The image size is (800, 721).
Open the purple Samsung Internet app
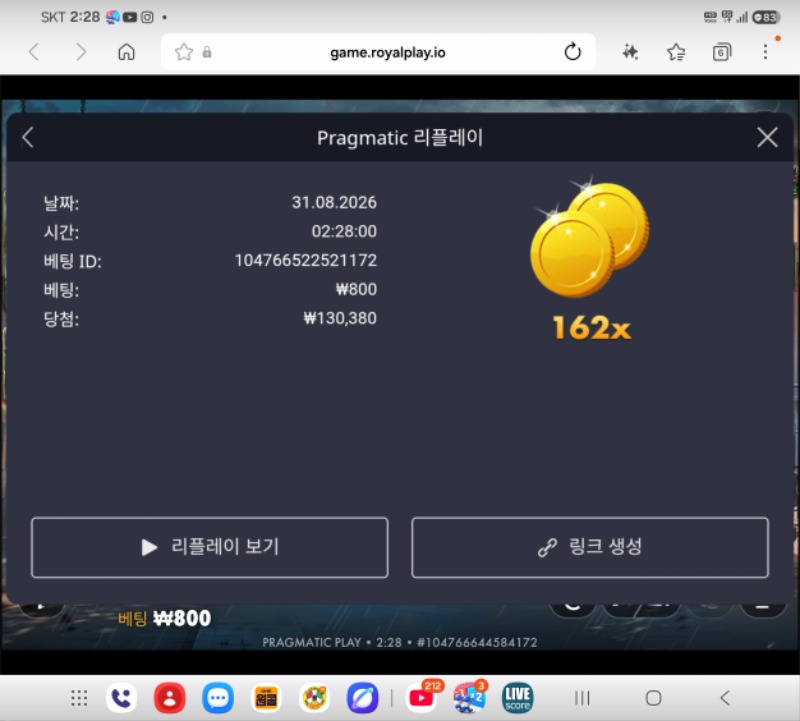363,698
